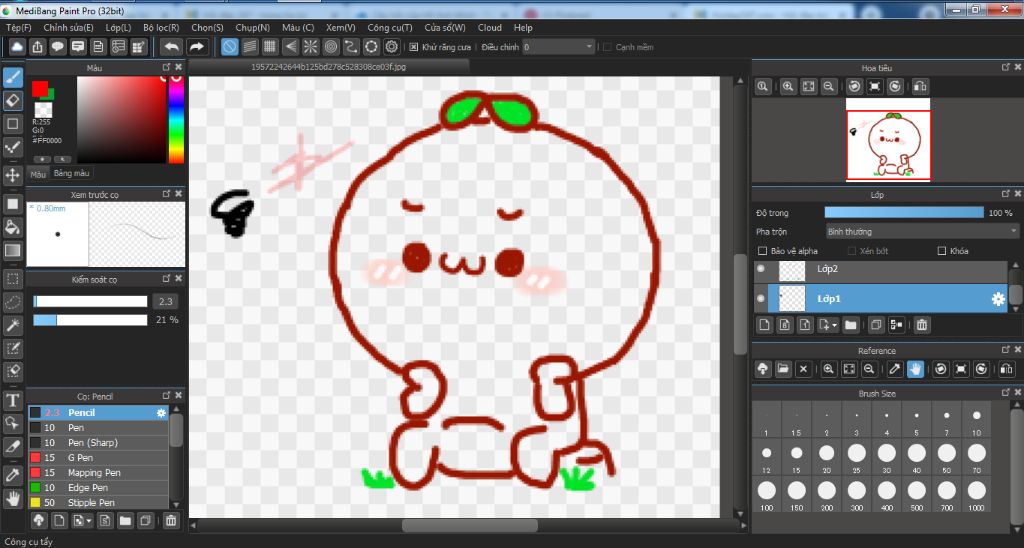Select the Magic Wand tool
Image resolution: width=1024 pixels, height=548 pixels.
tap(12, 325)
